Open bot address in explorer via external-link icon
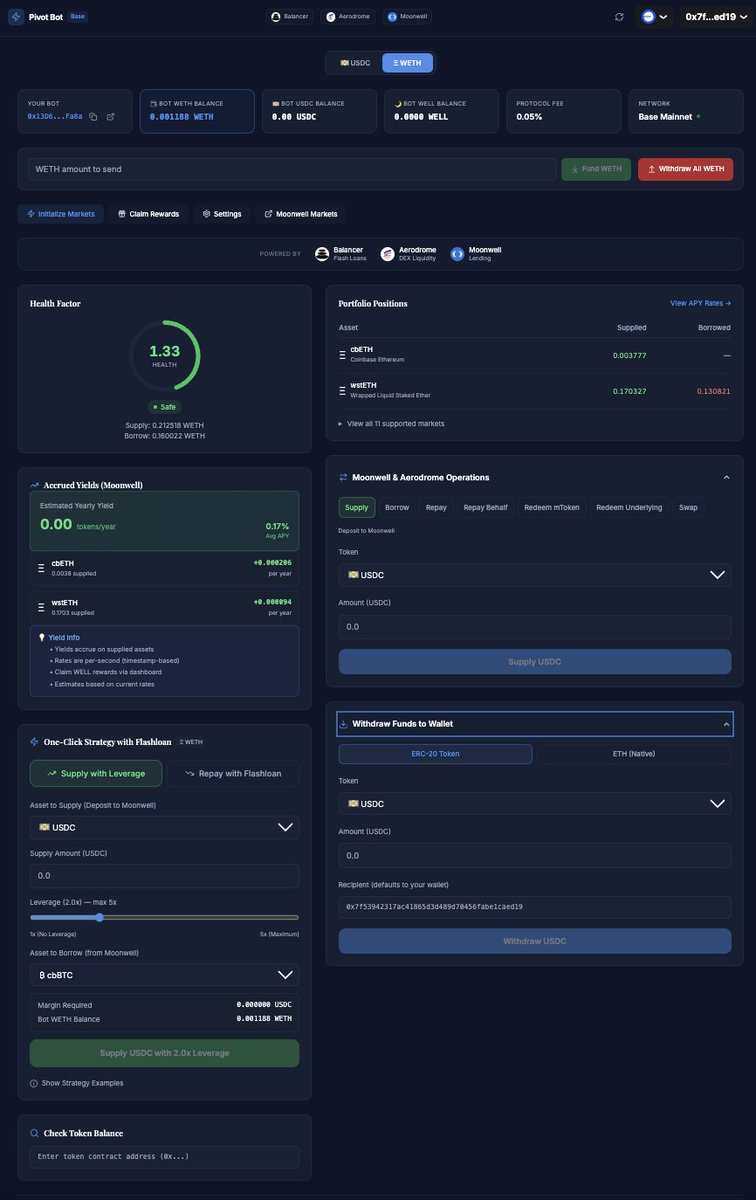The height and width of the screenshot is (1200, 756). (x=110, y=117)
